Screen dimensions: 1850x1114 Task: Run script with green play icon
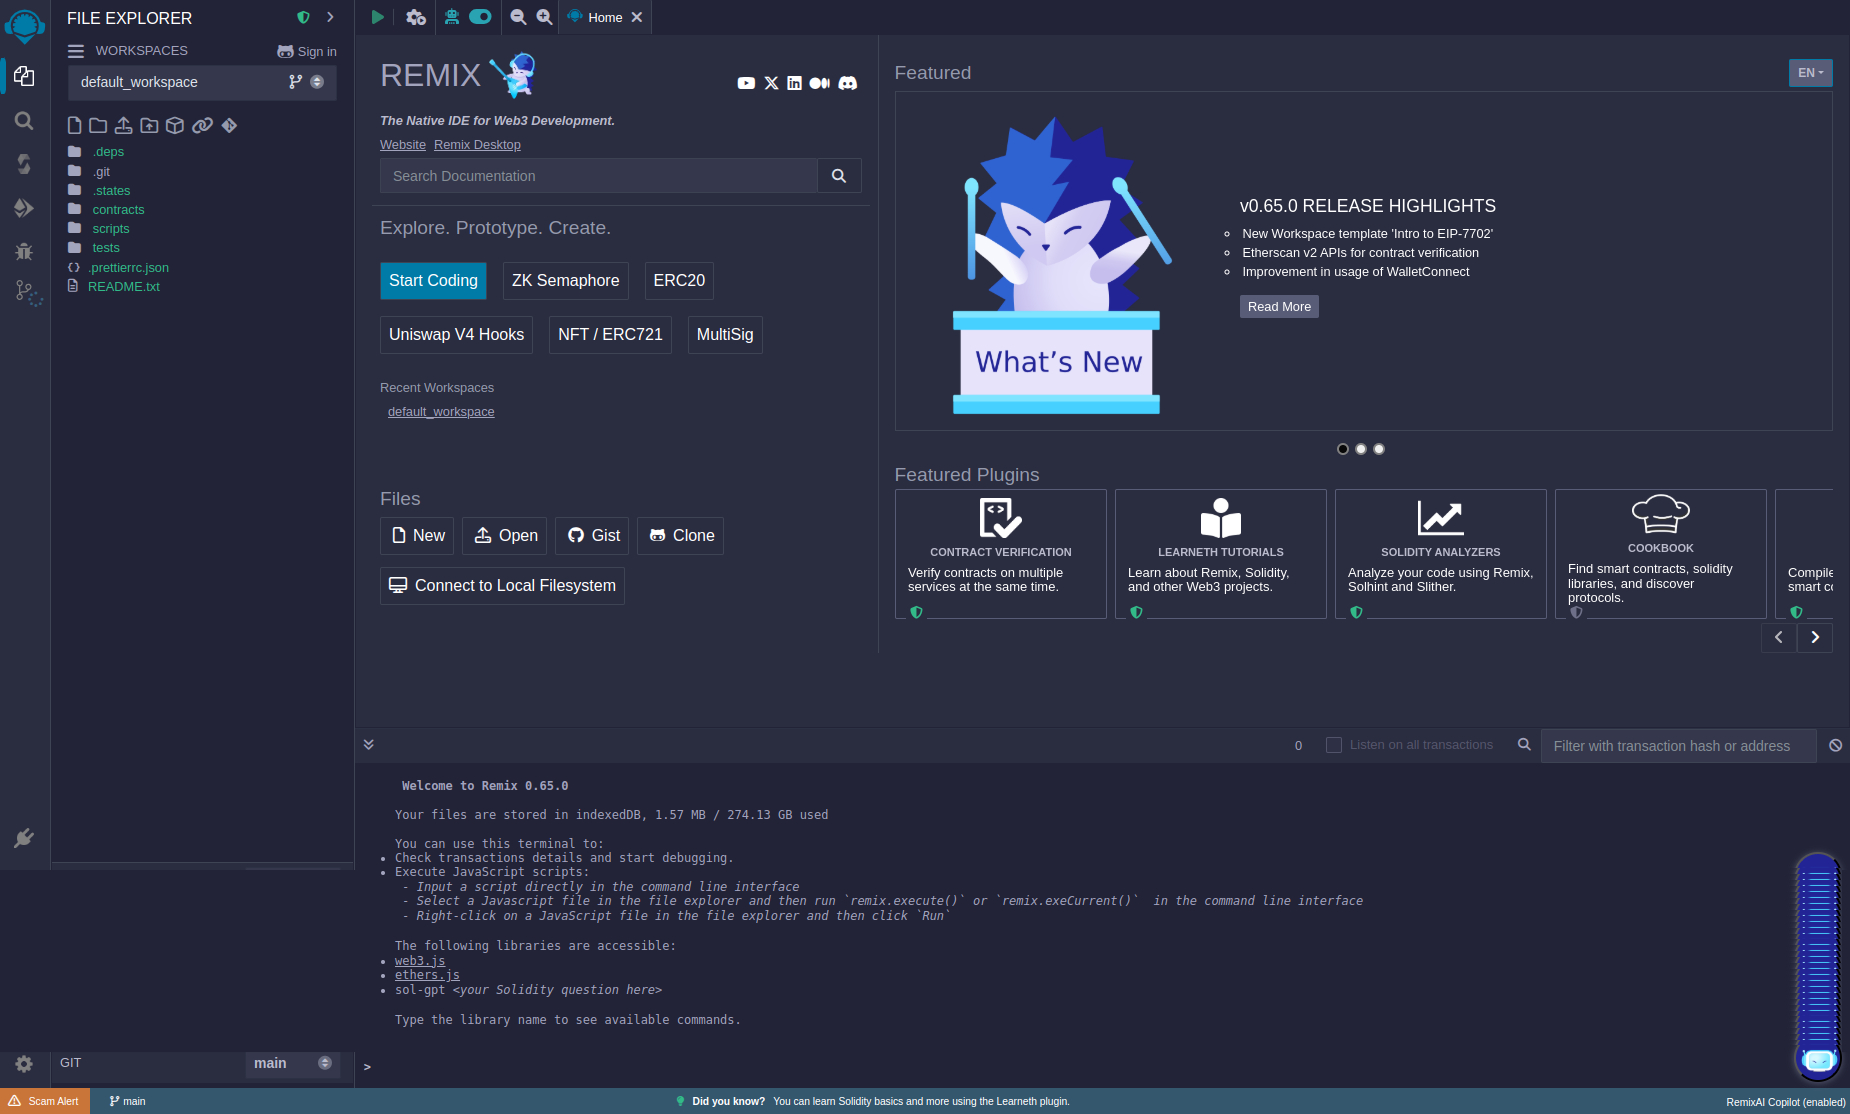[377, 17]
